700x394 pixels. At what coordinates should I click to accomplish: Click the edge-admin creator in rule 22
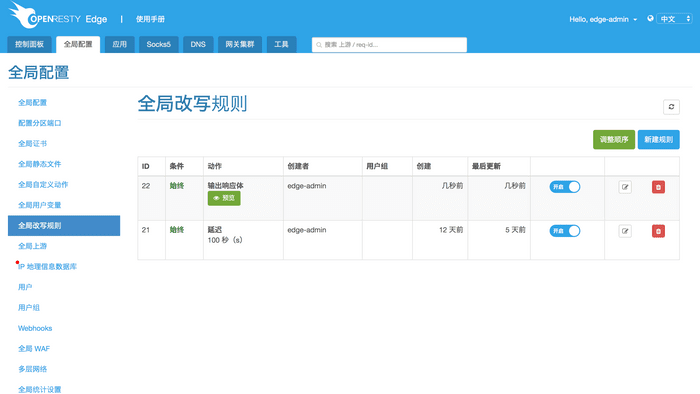[x=307, y=186]
